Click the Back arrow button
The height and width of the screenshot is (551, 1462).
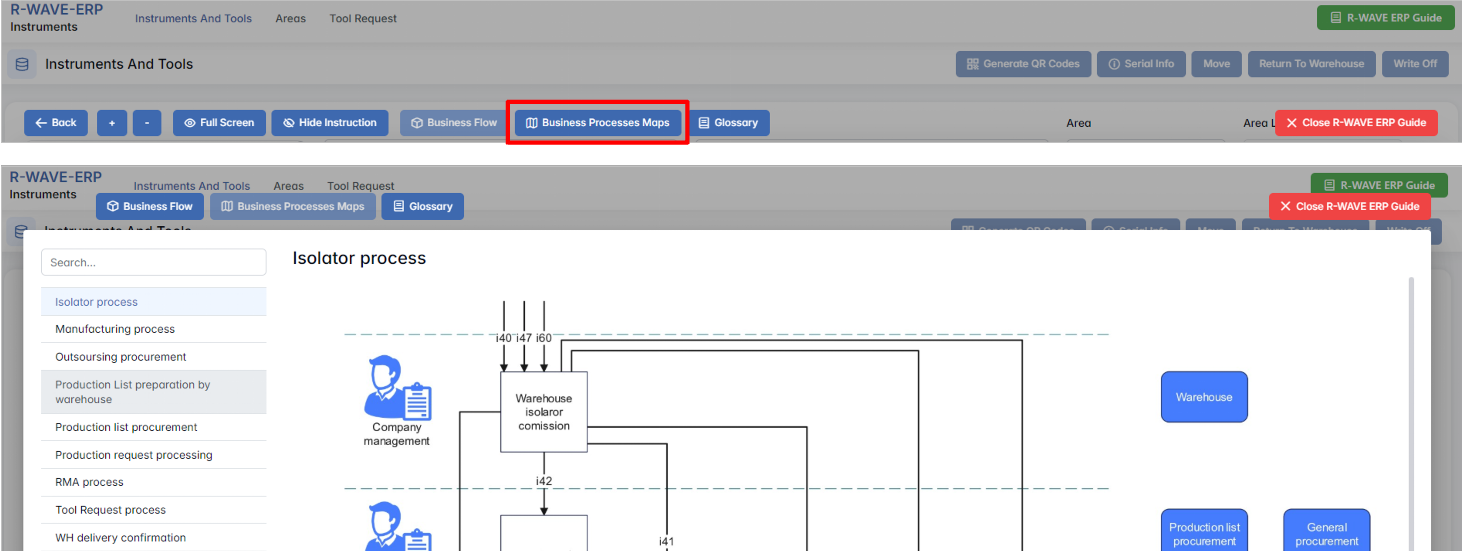[56, 123]
